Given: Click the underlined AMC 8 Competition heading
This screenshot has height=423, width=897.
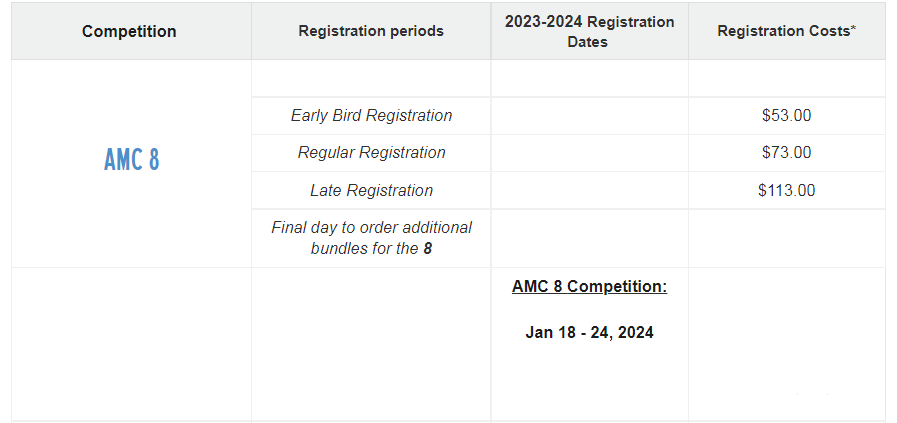Looking at the screenshot, I should point(589,286).
